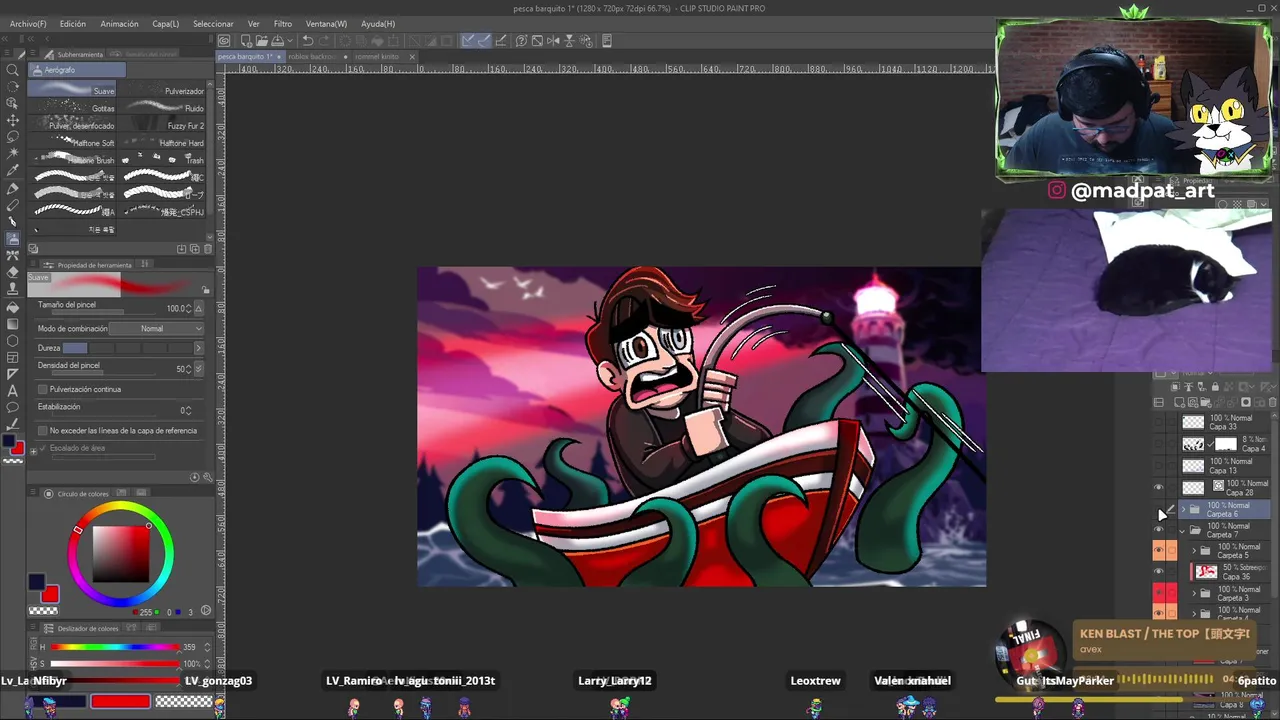The height and width of the screenshot is (720, 1280).
Task: Open Modo de combinación Normal dropdown
Action: point(156,328)
